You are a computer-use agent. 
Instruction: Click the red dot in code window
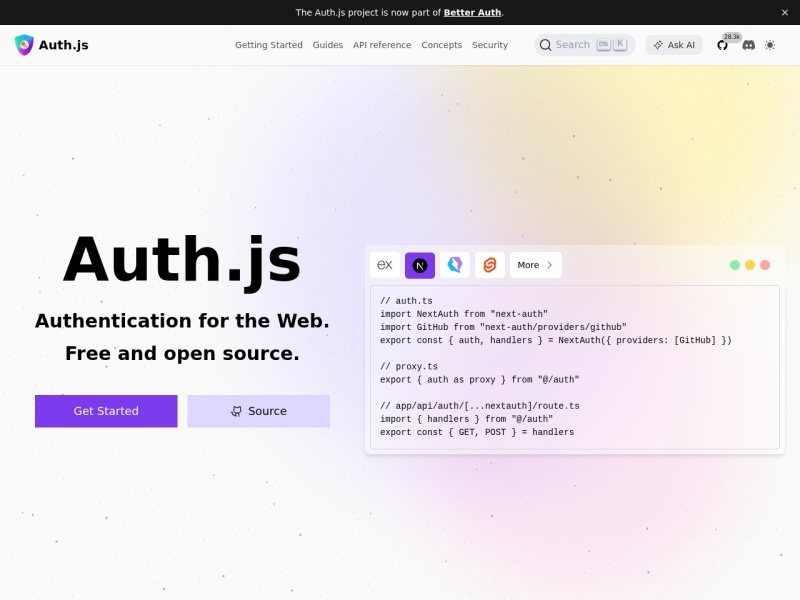[x=765, y=265]
